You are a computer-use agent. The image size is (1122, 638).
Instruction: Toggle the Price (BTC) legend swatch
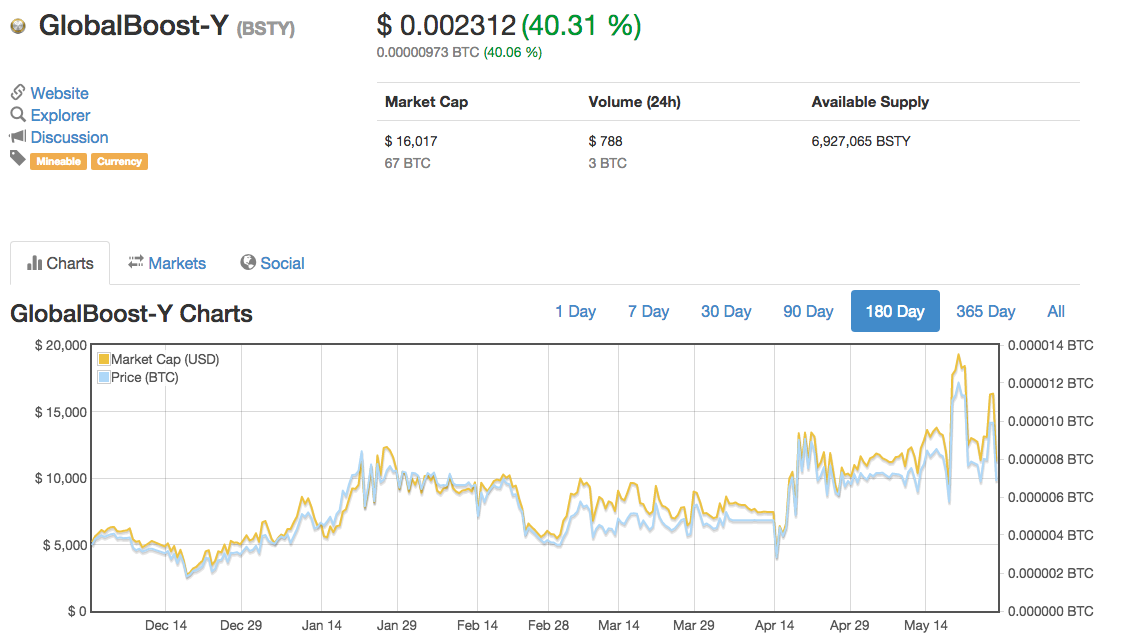click(104, 377)
